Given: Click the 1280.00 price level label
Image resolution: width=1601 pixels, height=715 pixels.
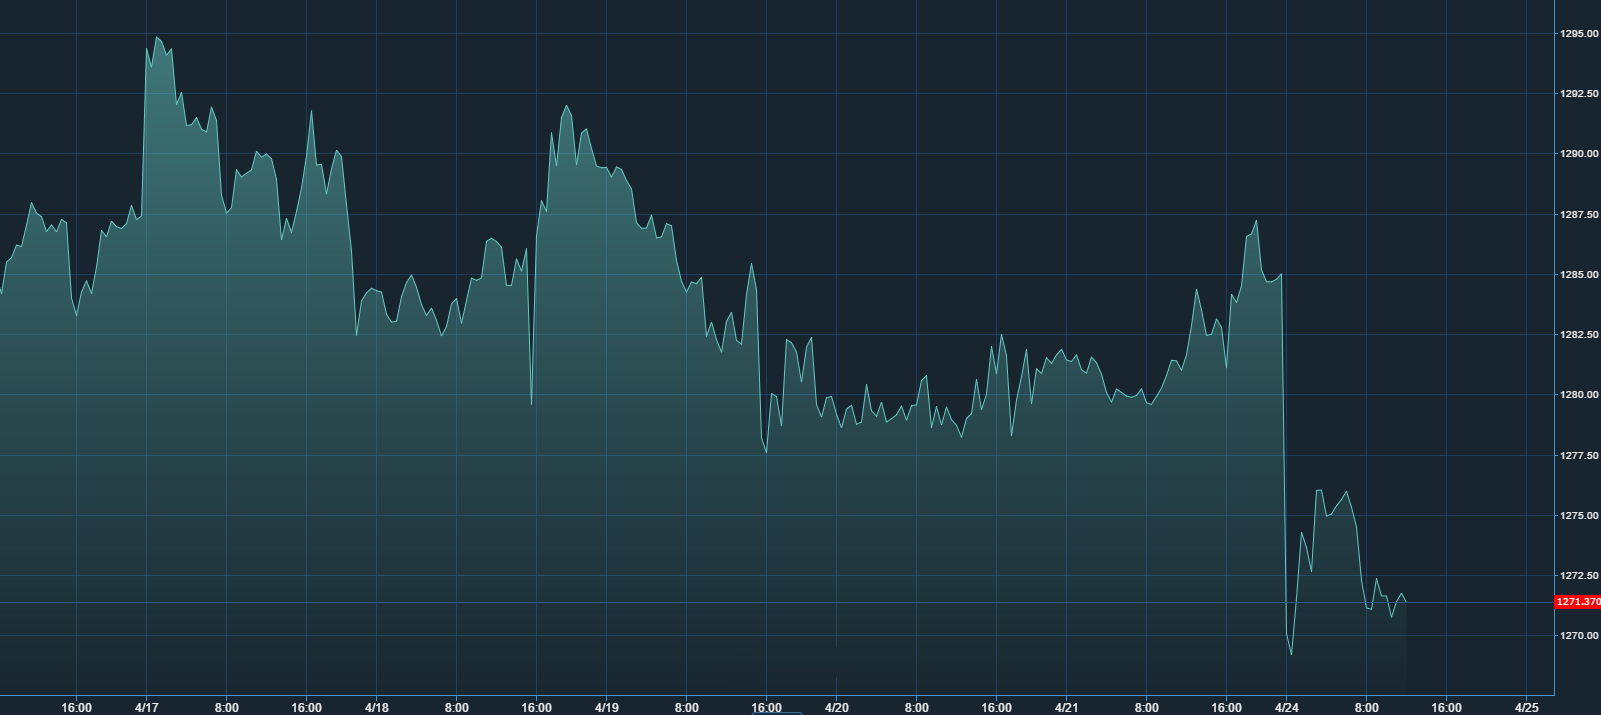Looking at the screenshot, I should point(1579,395).
